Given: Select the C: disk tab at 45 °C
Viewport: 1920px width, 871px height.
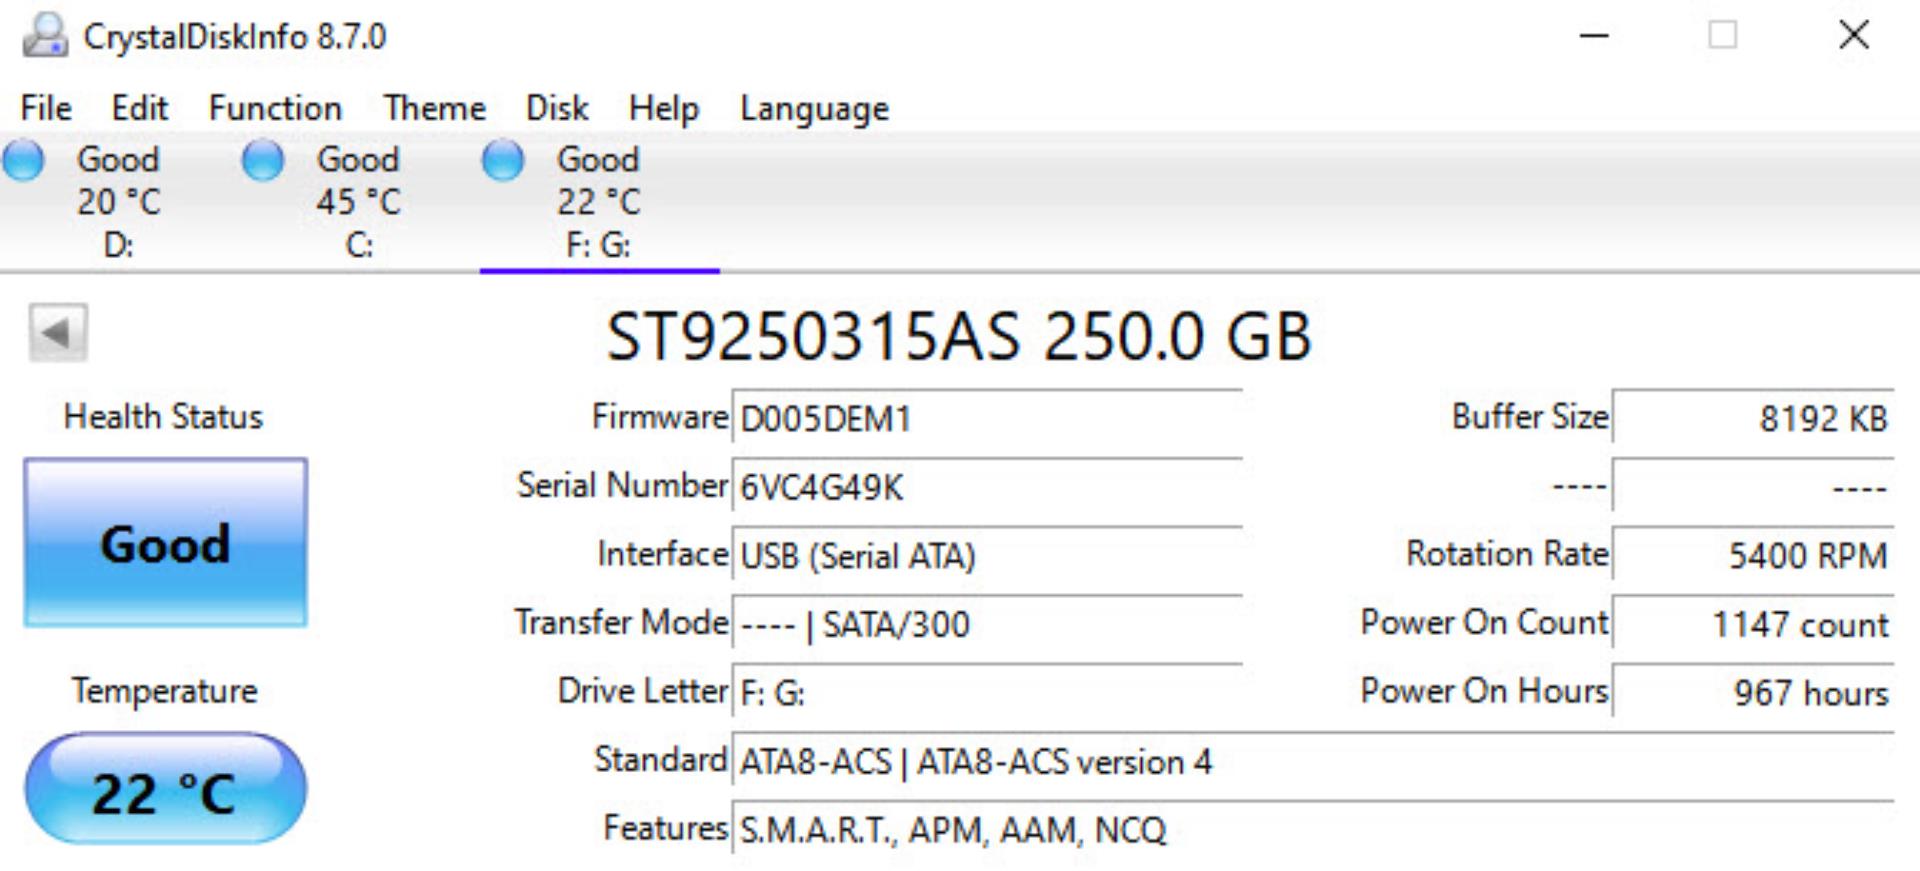Looking at the screenshot, I should (x=359, y=202).
